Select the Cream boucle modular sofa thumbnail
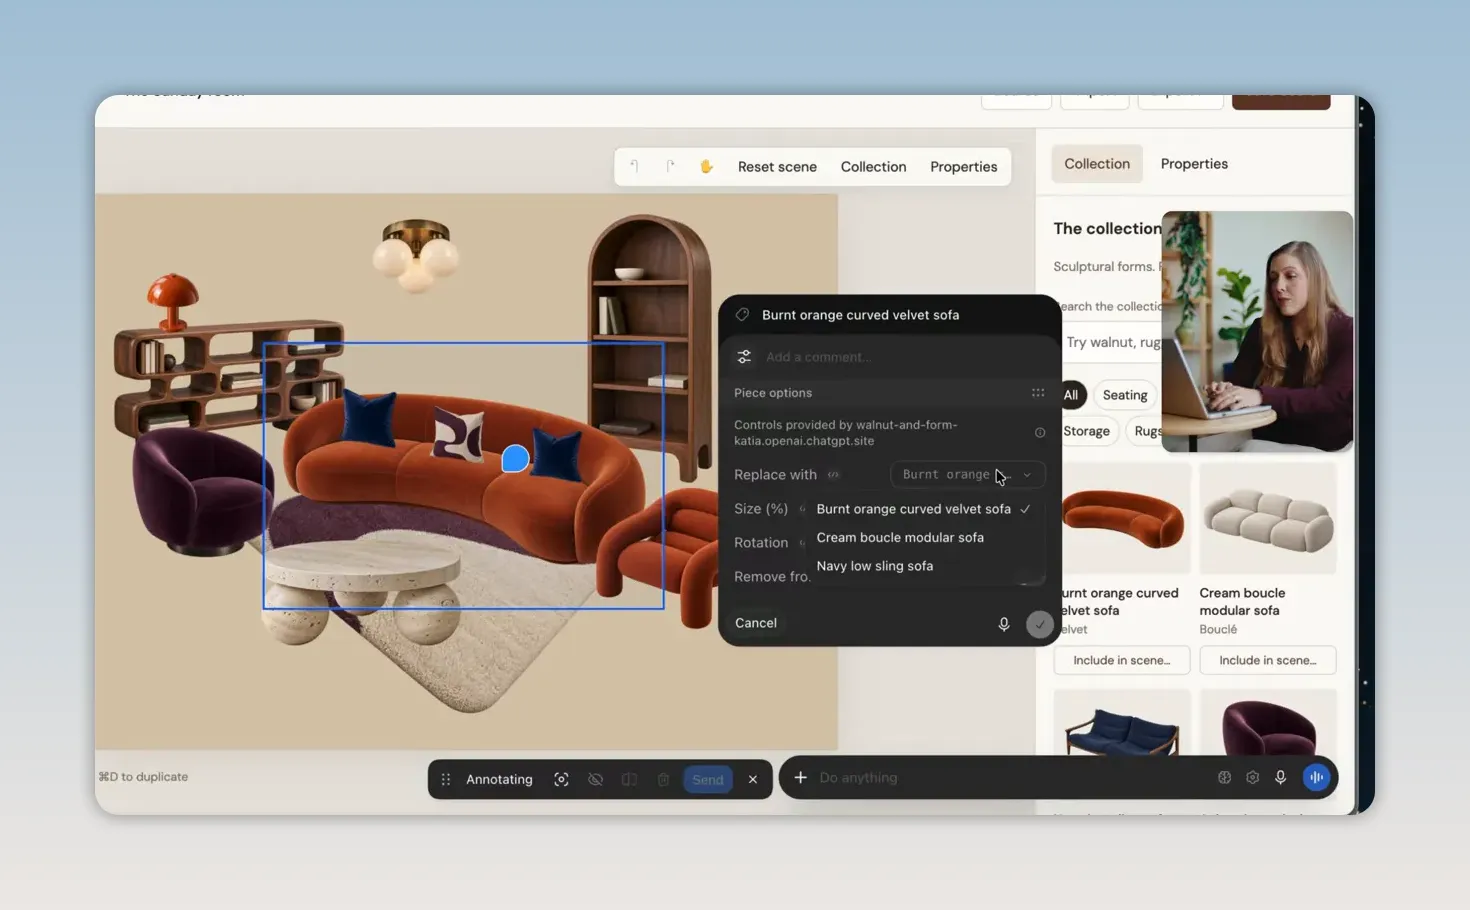This screenshot has width=1470, height=910. pos(1267,518)
